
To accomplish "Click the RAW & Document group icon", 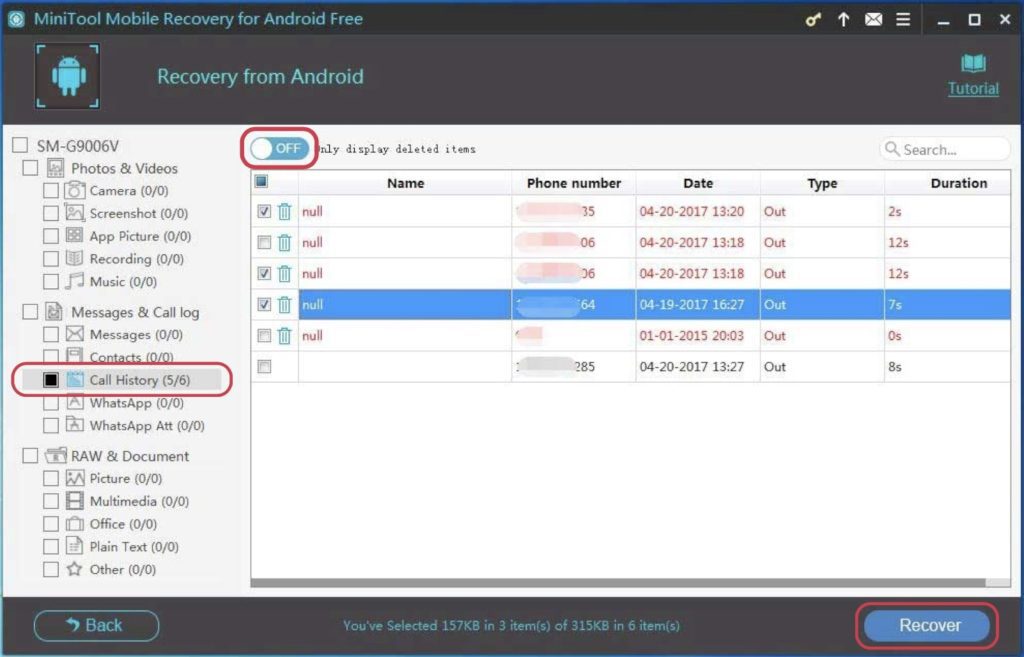I will (56, 455).
